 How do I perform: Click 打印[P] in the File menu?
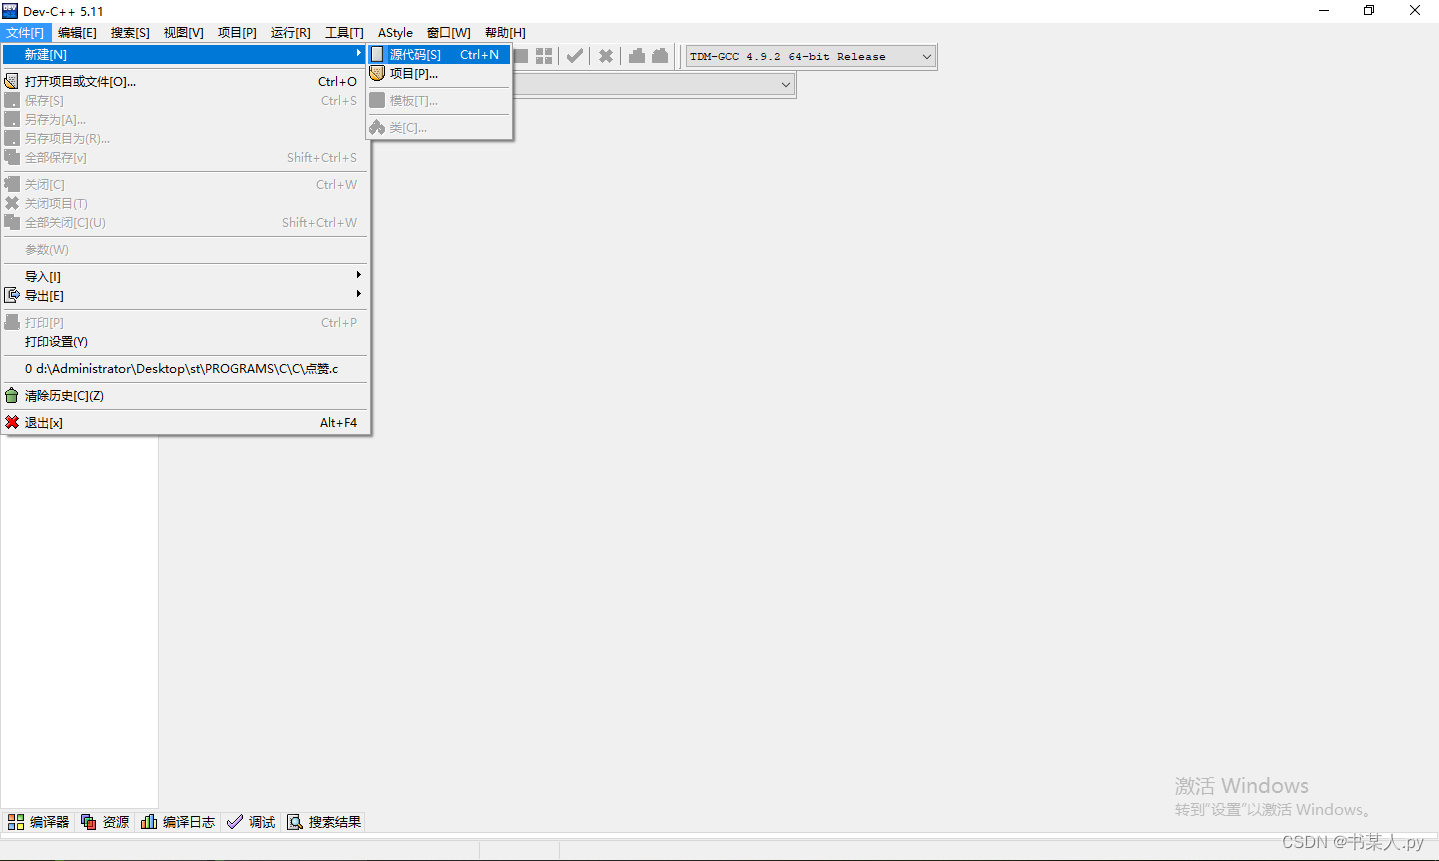pos(185,322)
